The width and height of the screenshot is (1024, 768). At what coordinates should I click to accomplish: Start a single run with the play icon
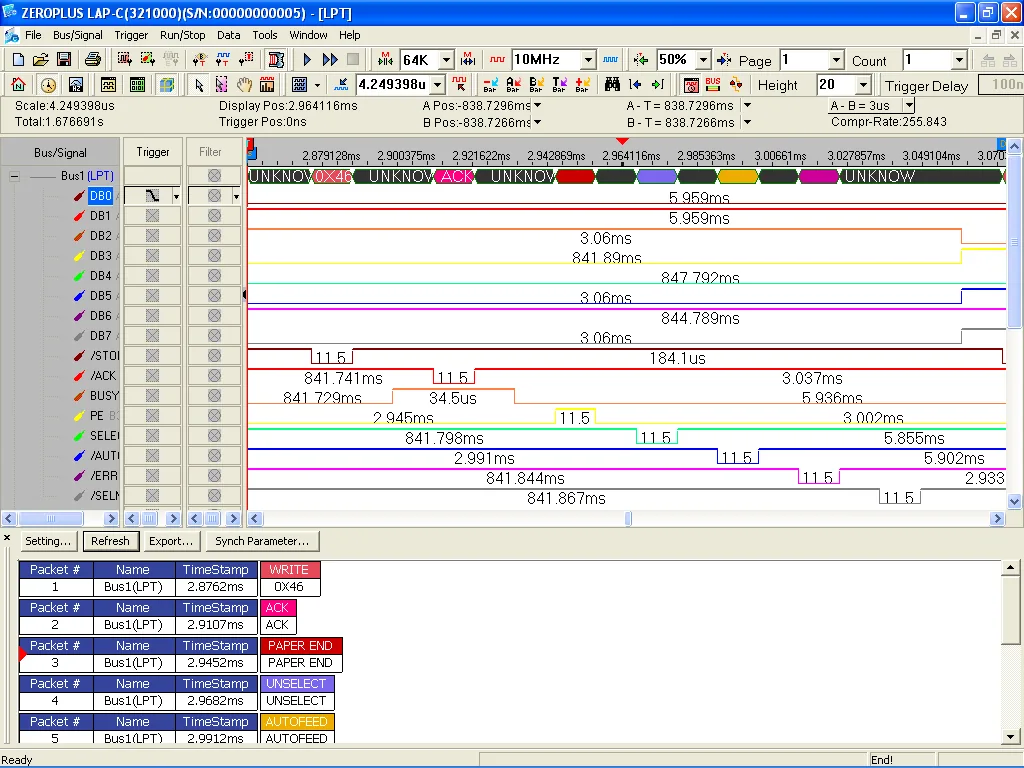[x=307, y=60]
